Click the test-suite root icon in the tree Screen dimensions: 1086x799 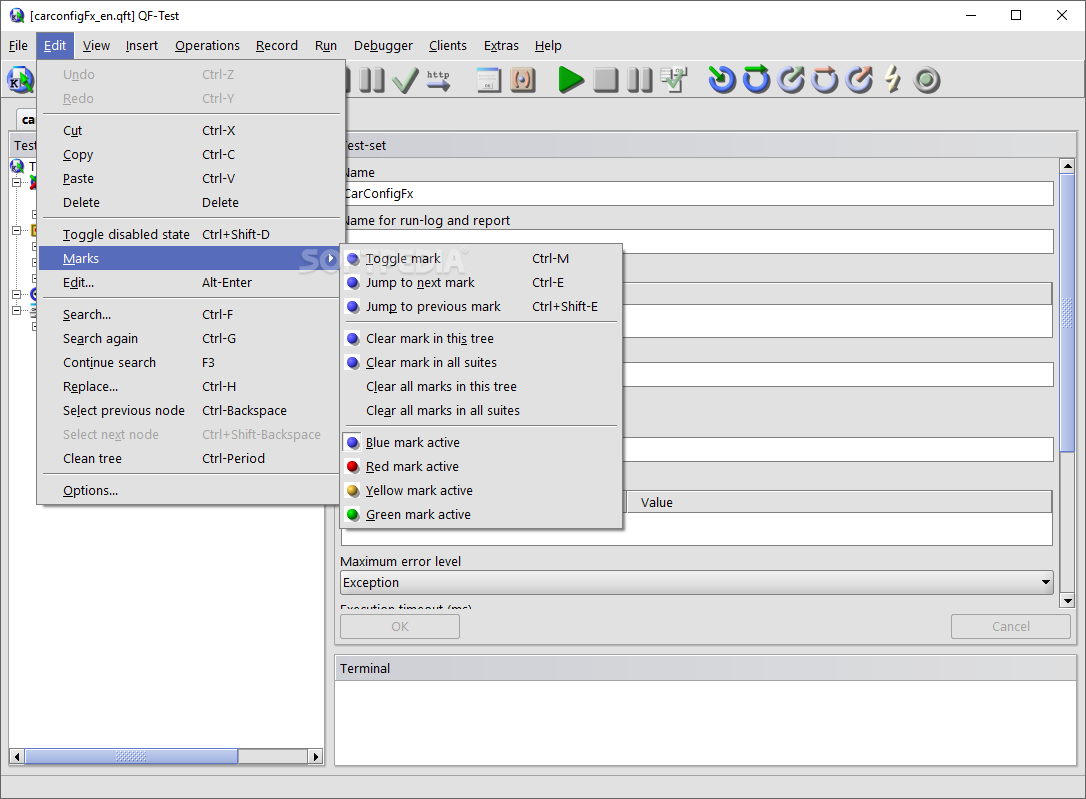pyautogui.click(x=17, y=166)
